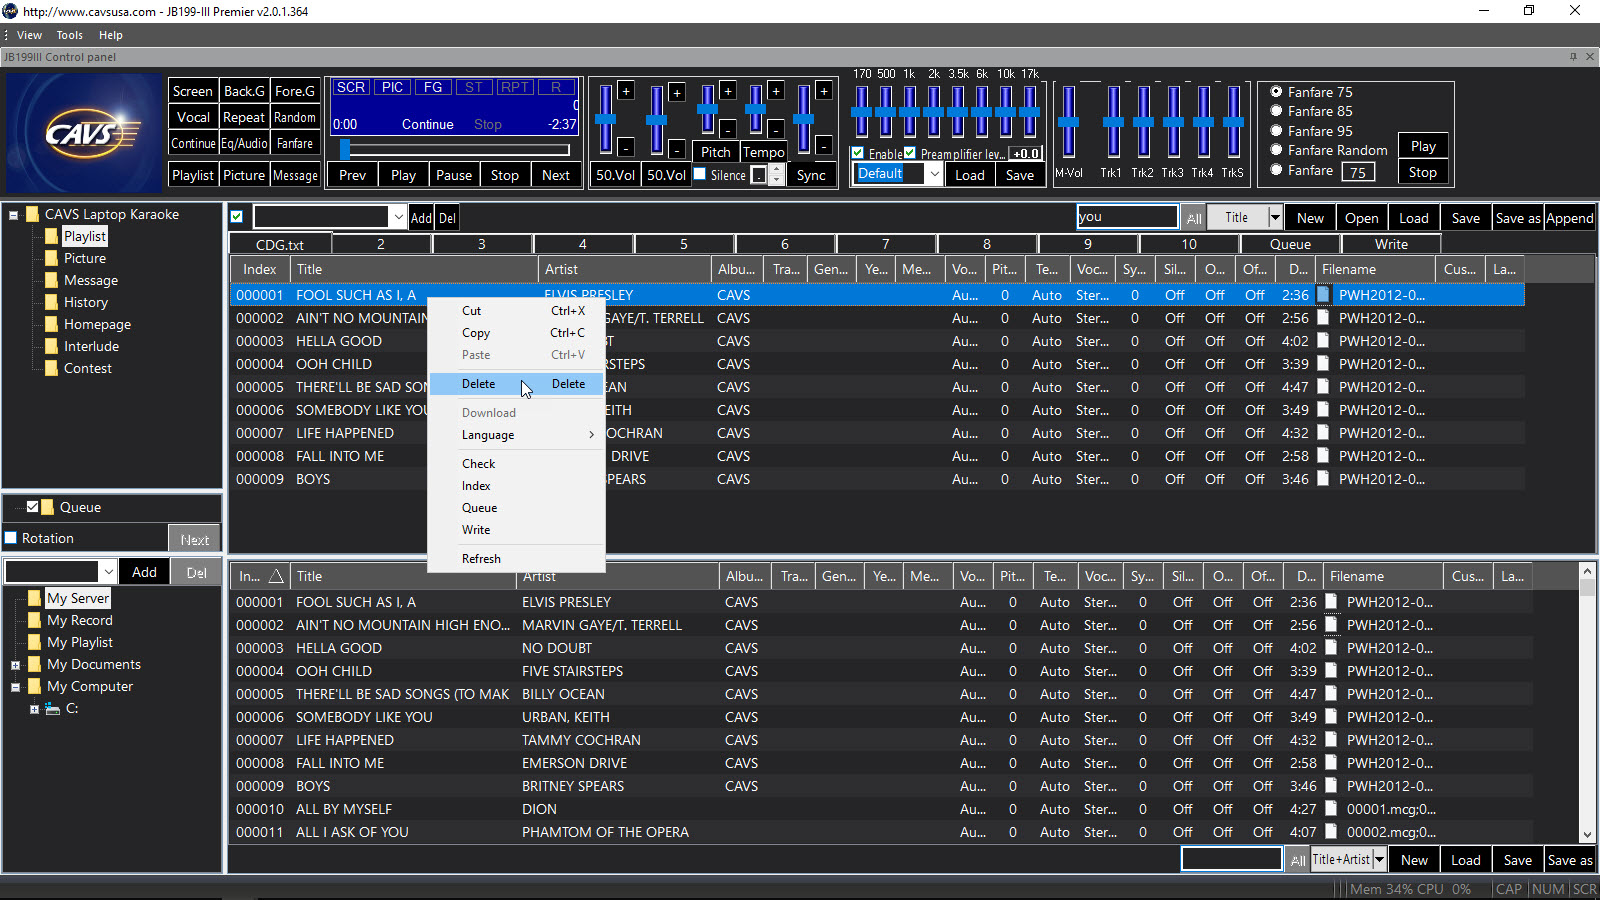Screen dimensions: 1600x900
Task: Click the C: drive icon
Action: [52, 708]
